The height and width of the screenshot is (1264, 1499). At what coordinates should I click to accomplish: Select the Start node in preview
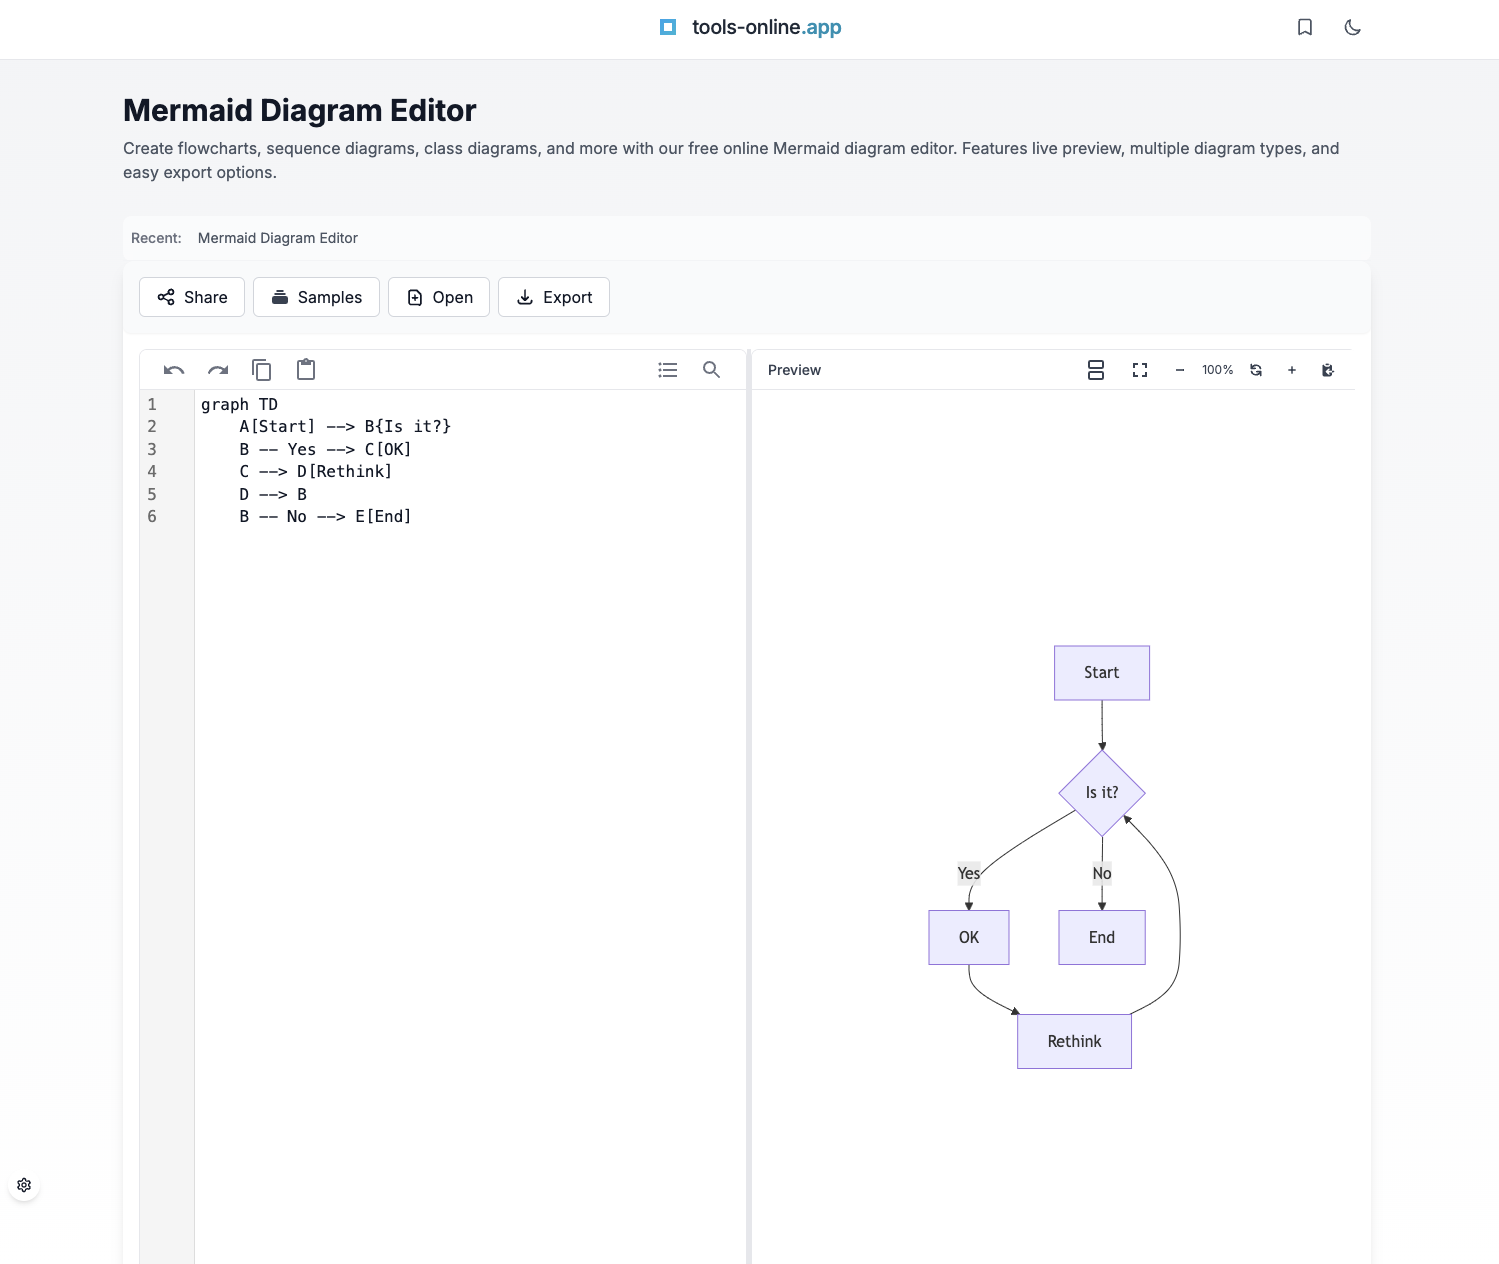1102,673
